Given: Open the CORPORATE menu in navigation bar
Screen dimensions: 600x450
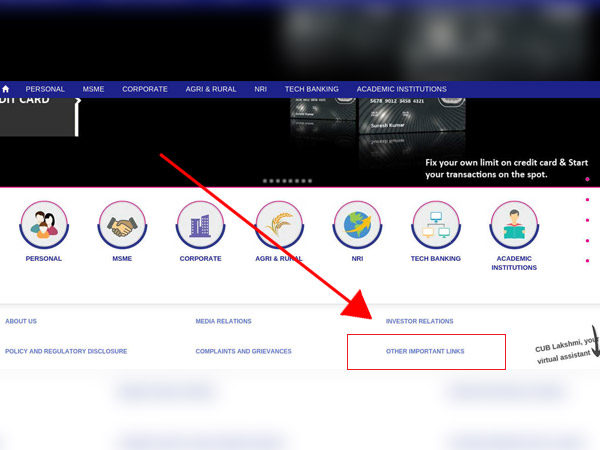Looking at the screenshot, I should [145, 89].
